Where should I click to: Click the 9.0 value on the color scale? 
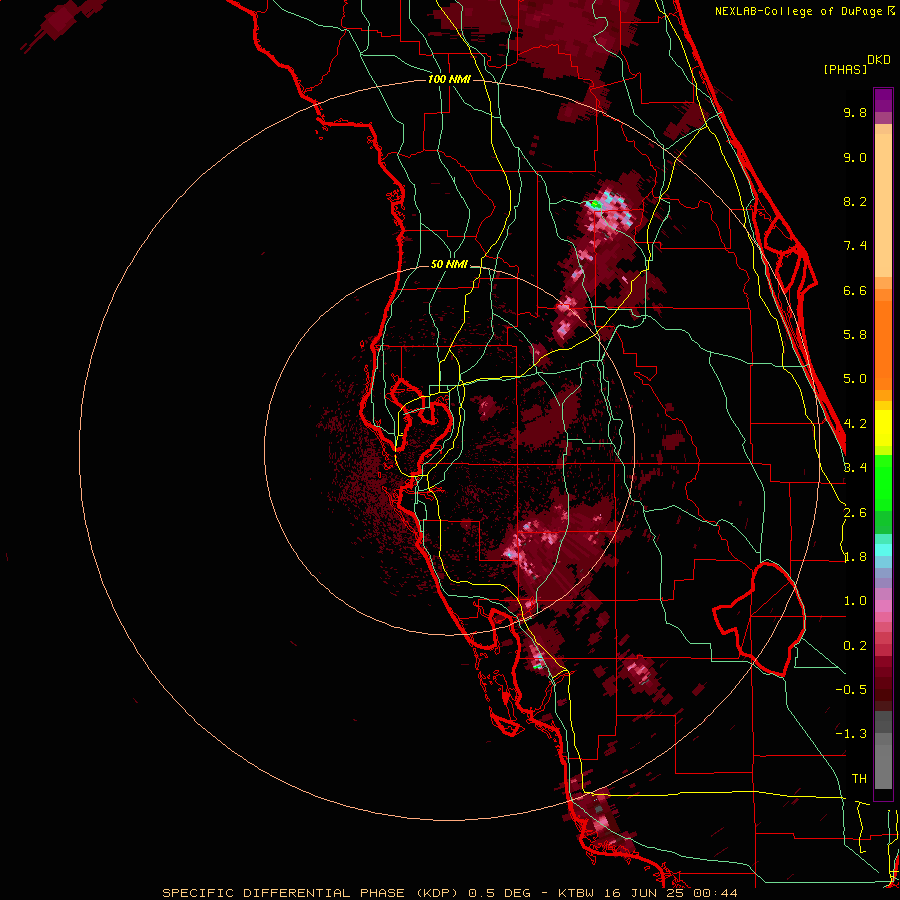point(855,157)
